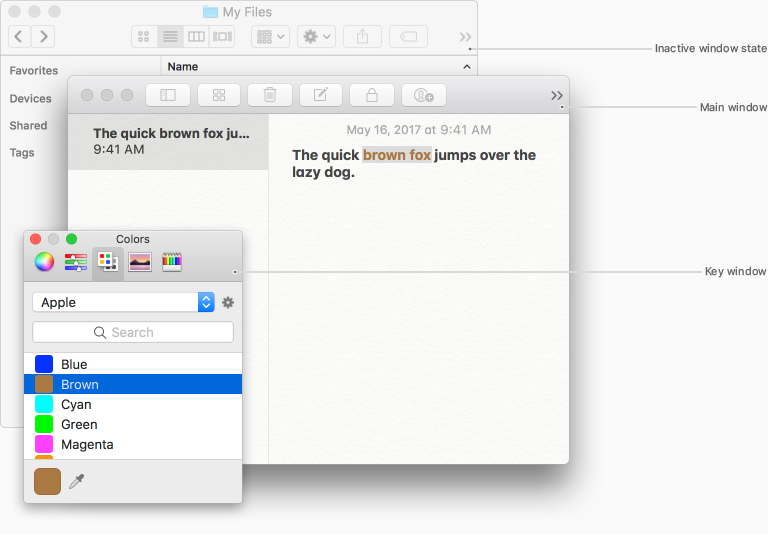Go back in My Files Finder window
The image size is (768, 534).
19,37
